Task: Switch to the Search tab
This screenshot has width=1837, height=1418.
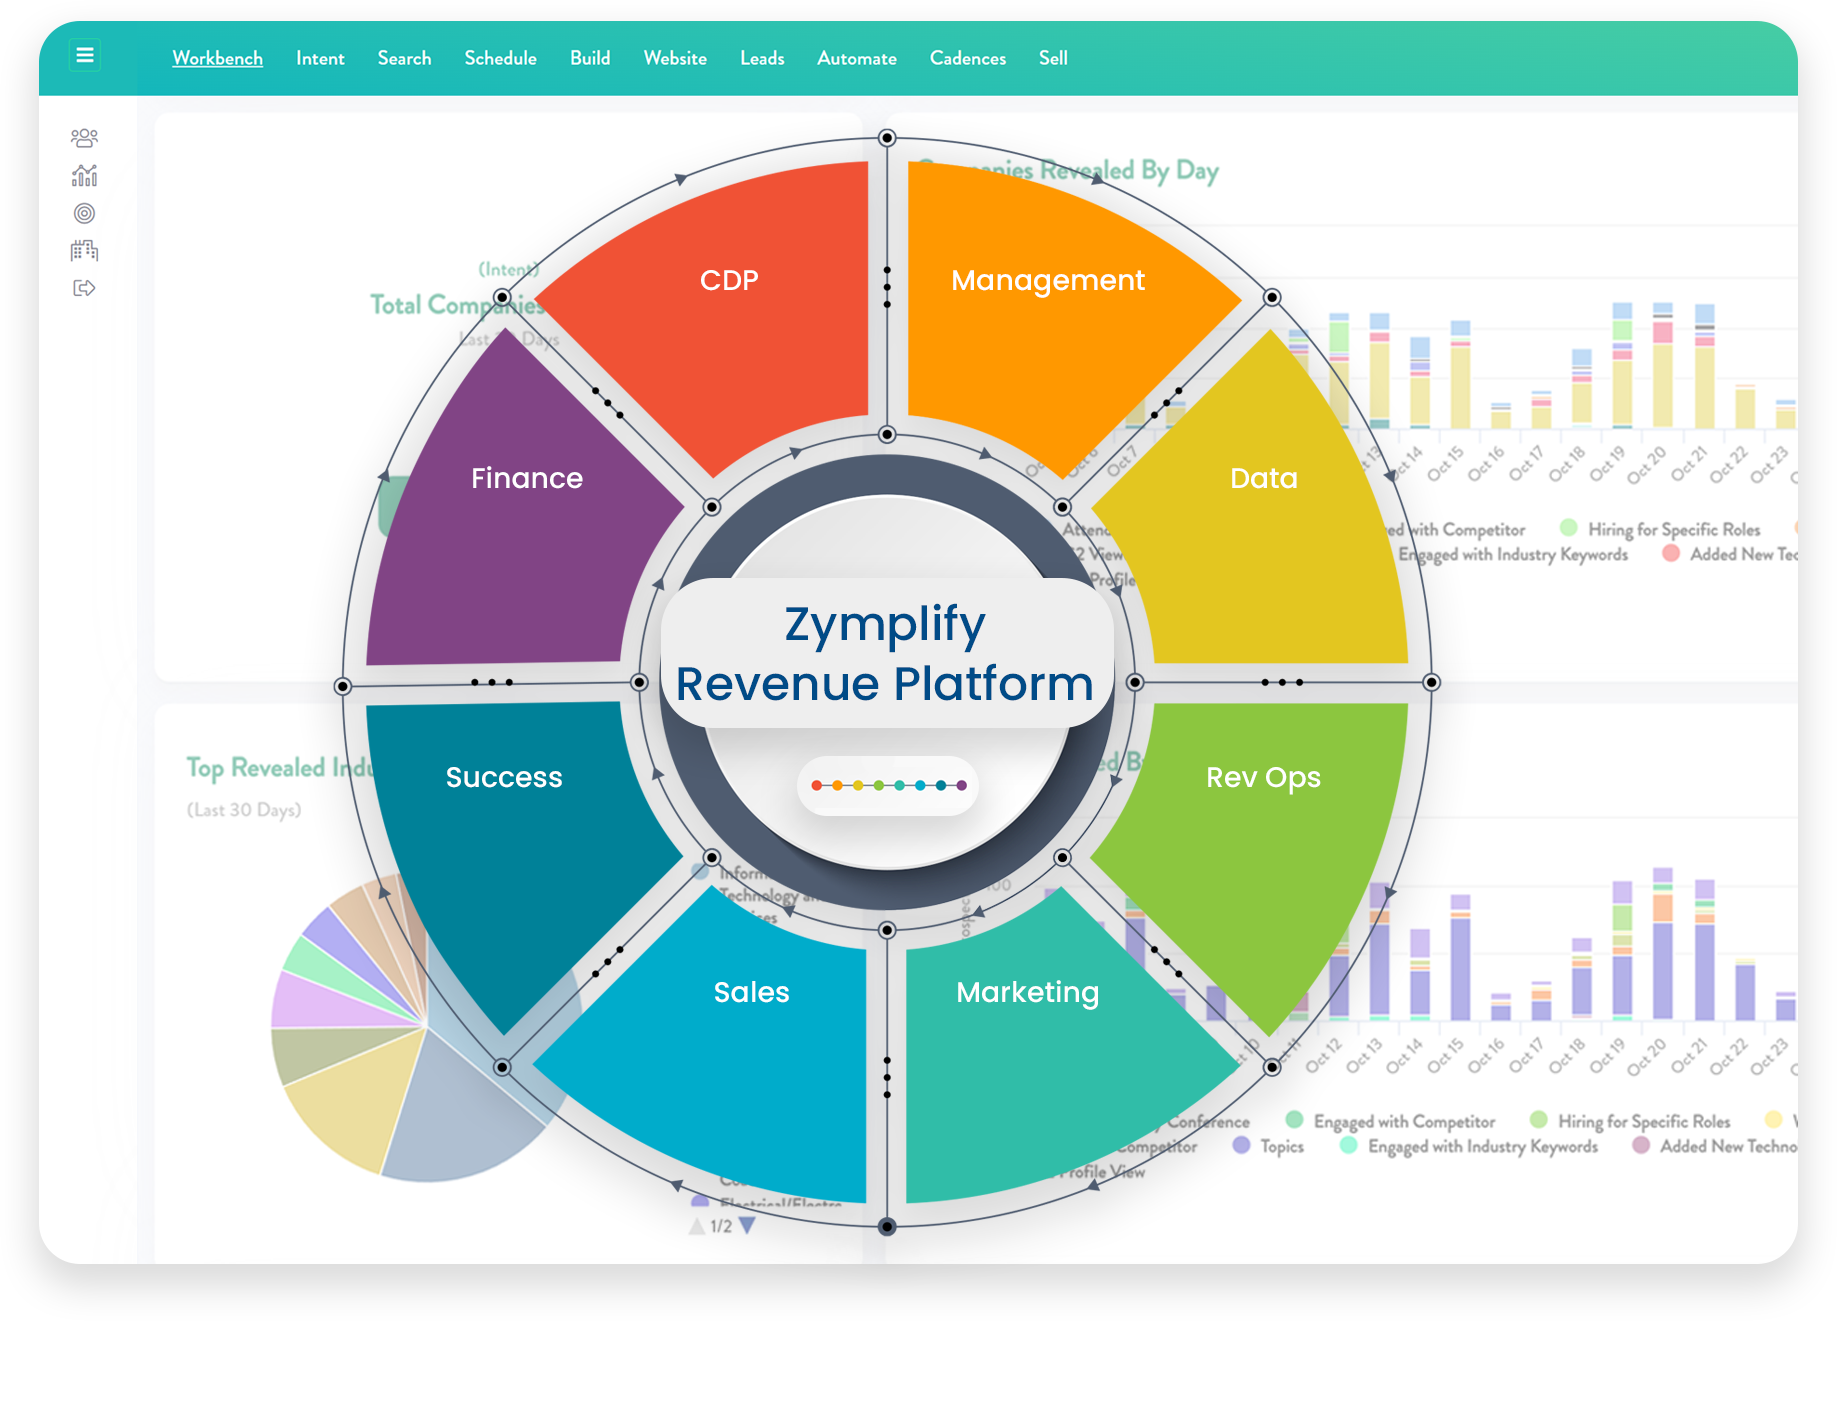Action: [404, 58]
